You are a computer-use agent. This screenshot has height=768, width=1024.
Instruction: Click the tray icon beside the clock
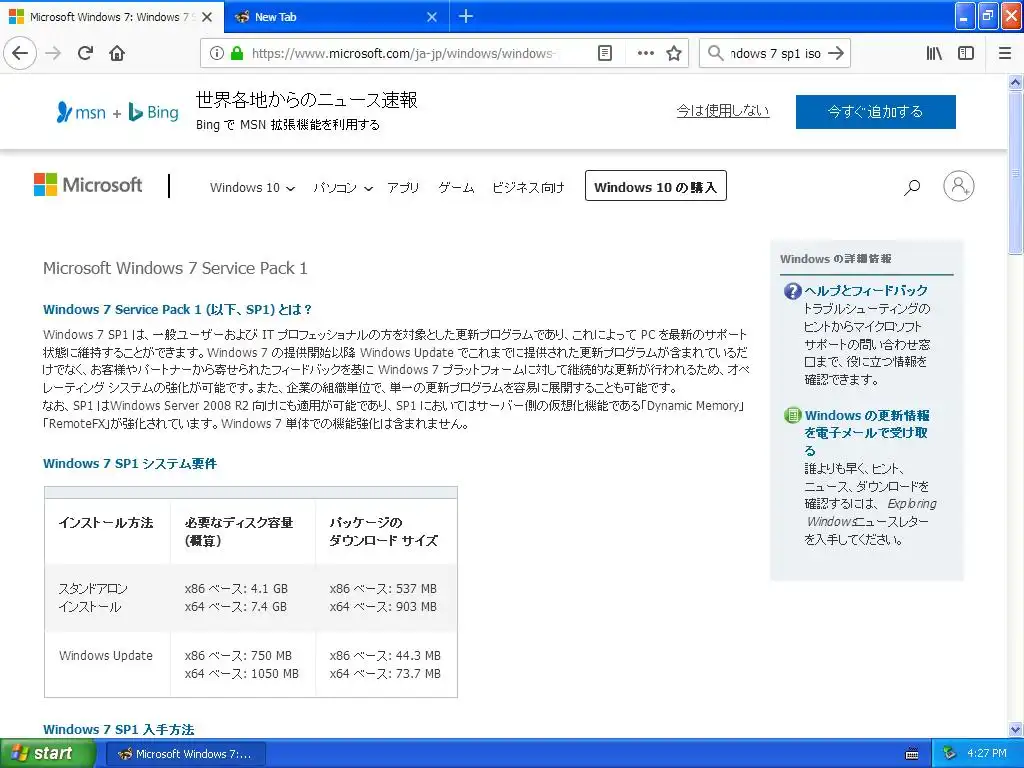pos(949,754)
